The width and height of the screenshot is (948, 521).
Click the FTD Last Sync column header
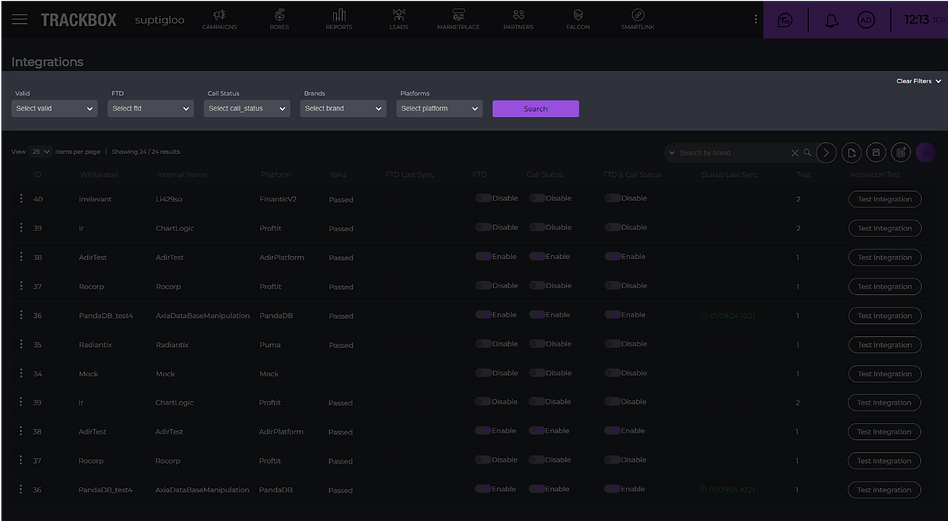(x=409, y=175)
